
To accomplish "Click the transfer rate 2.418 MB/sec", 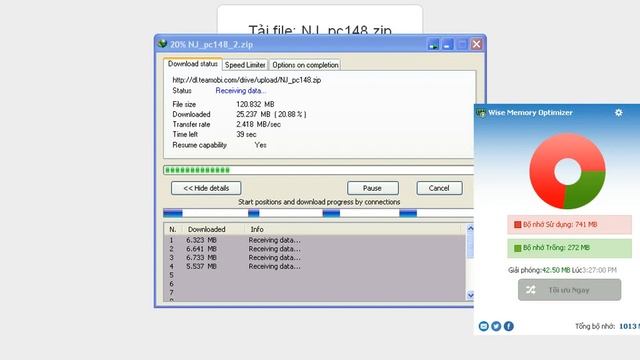I will pyautogui.click(x=258, y=124).
